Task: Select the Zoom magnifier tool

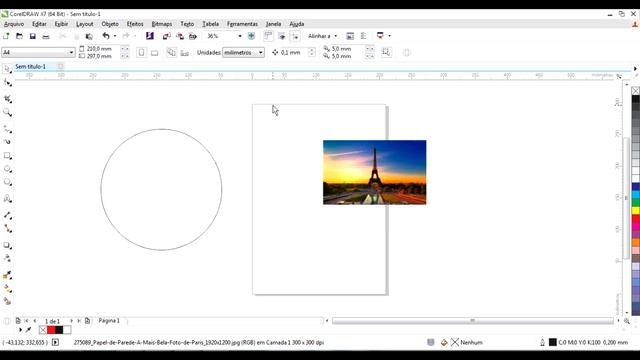Action: point(7,113)
